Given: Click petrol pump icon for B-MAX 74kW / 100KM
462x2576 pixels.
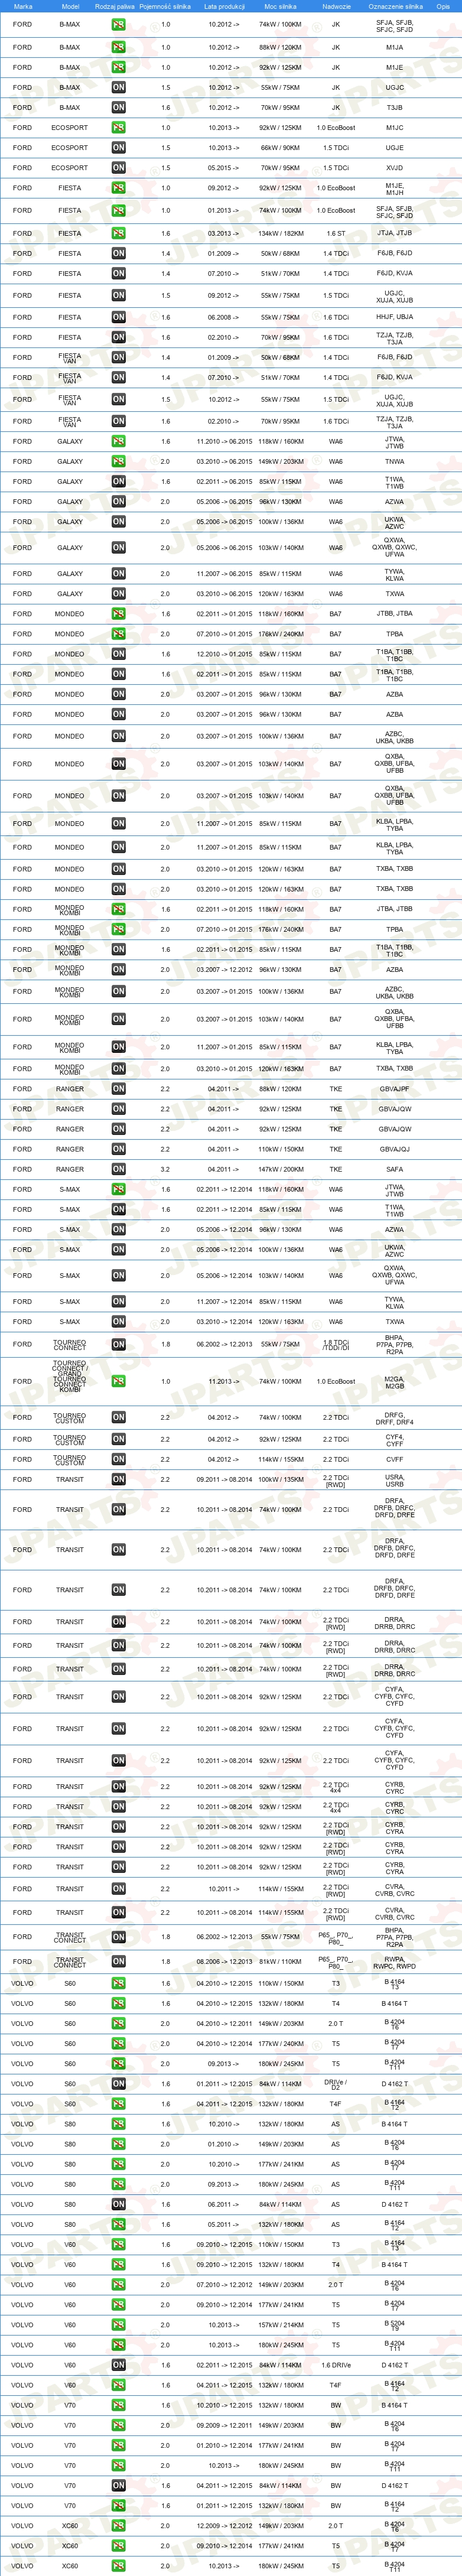Looking at the screenshot, I should pos(118,24).
